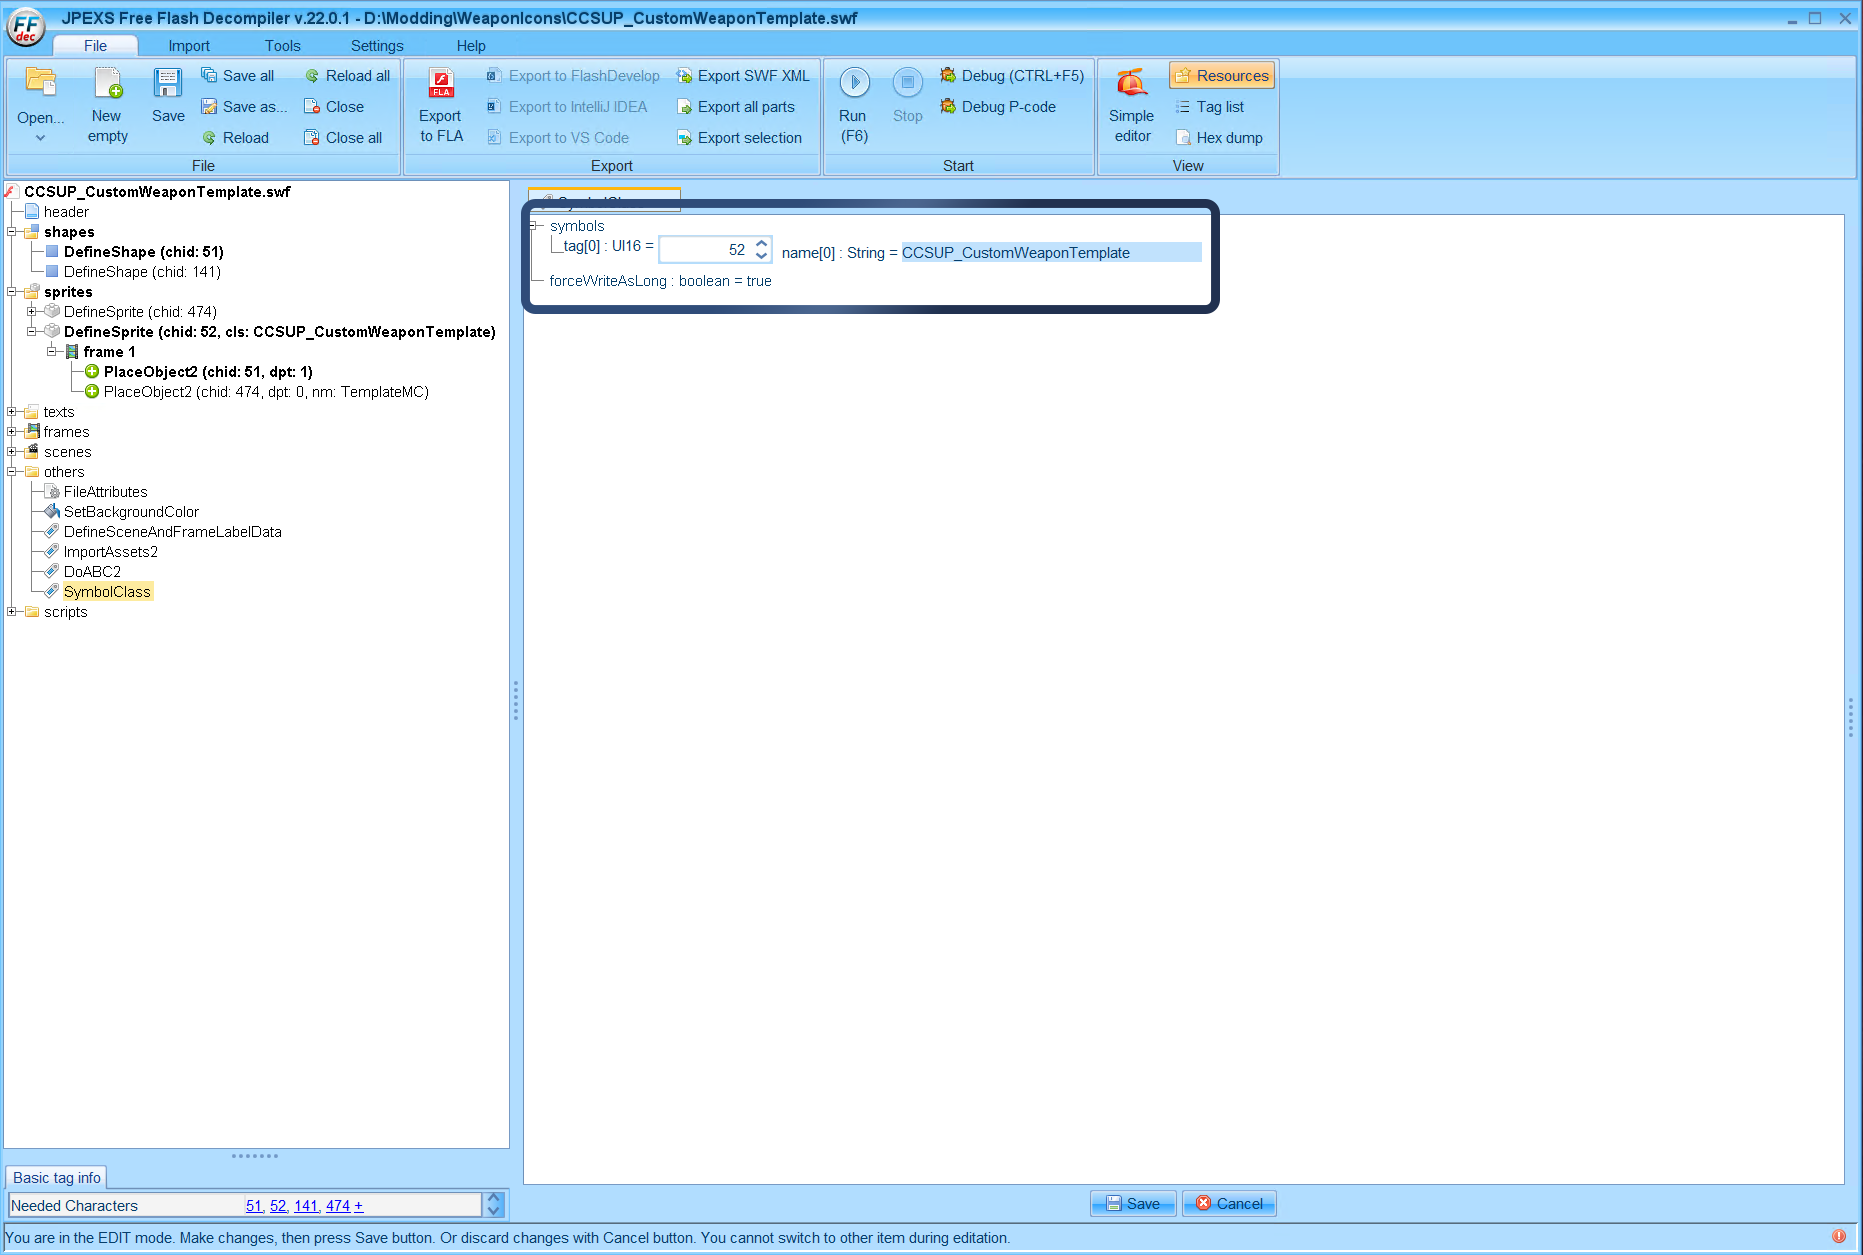The image size is (1863, 1255).
Task: Increment tag[0] value with the stepper
Action: [x=761, y=243]
